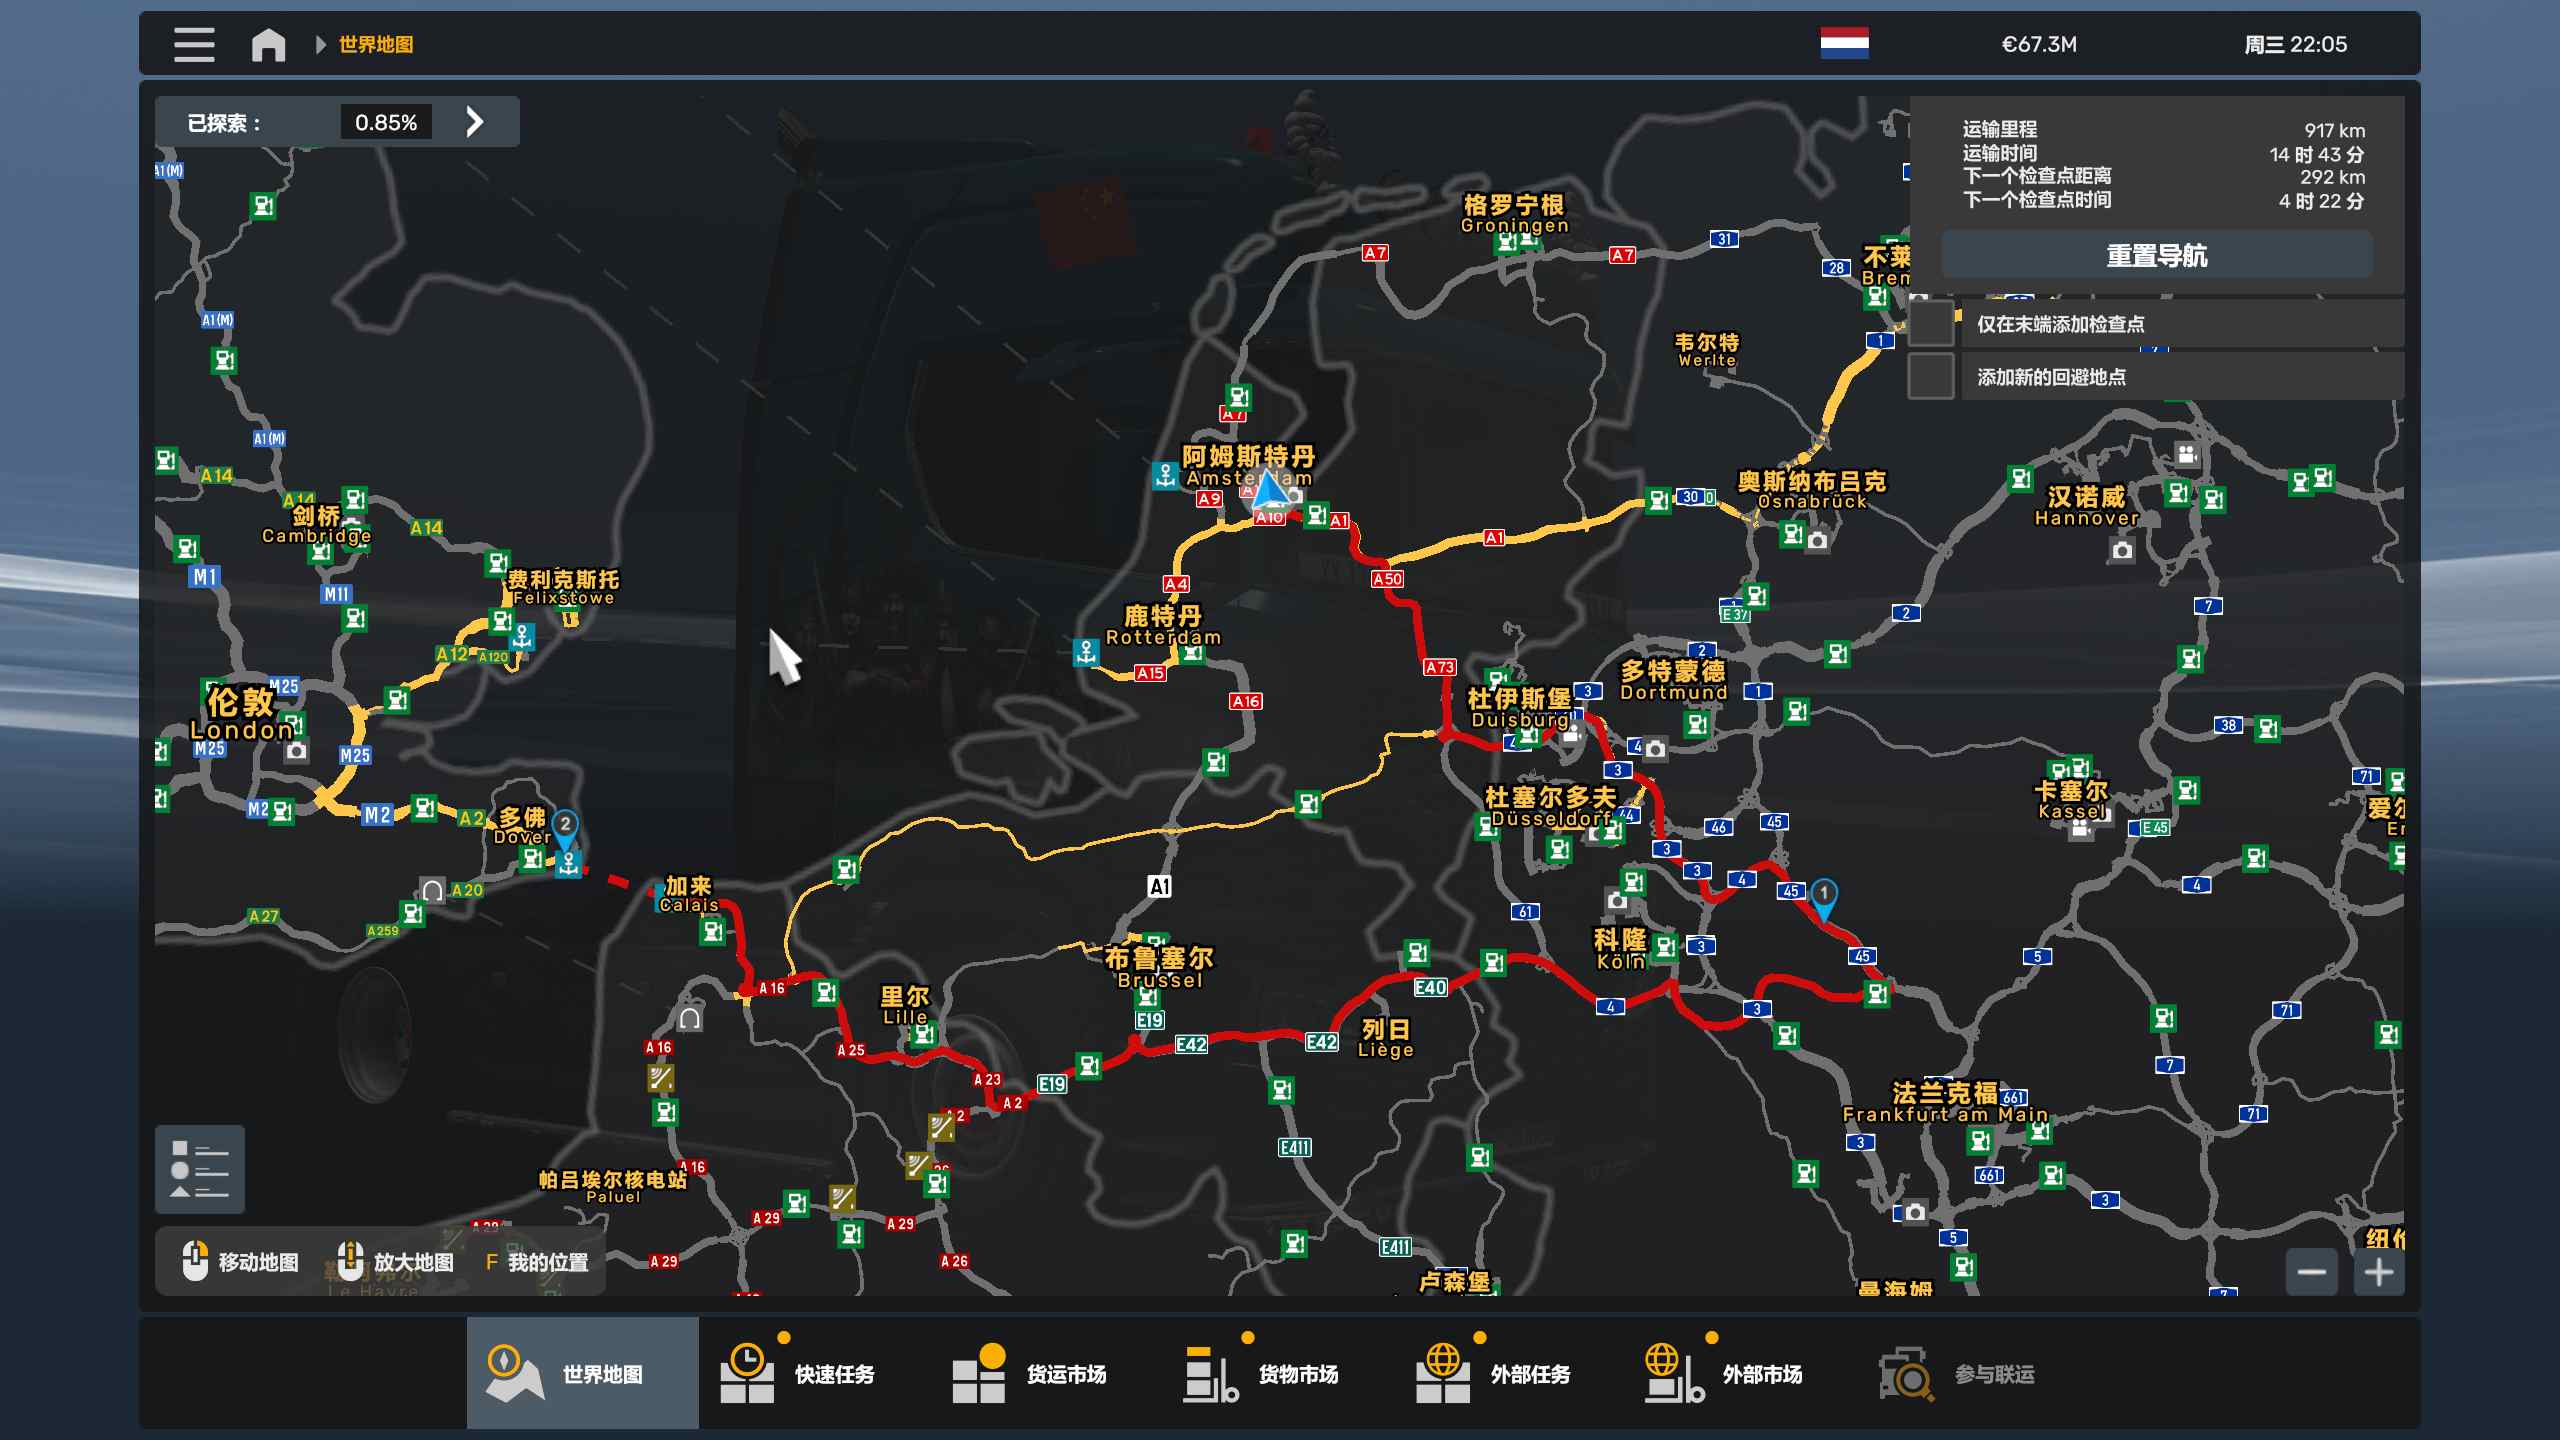
Task: Click the 我的位置 my location hint
Action: point(536,1262)
